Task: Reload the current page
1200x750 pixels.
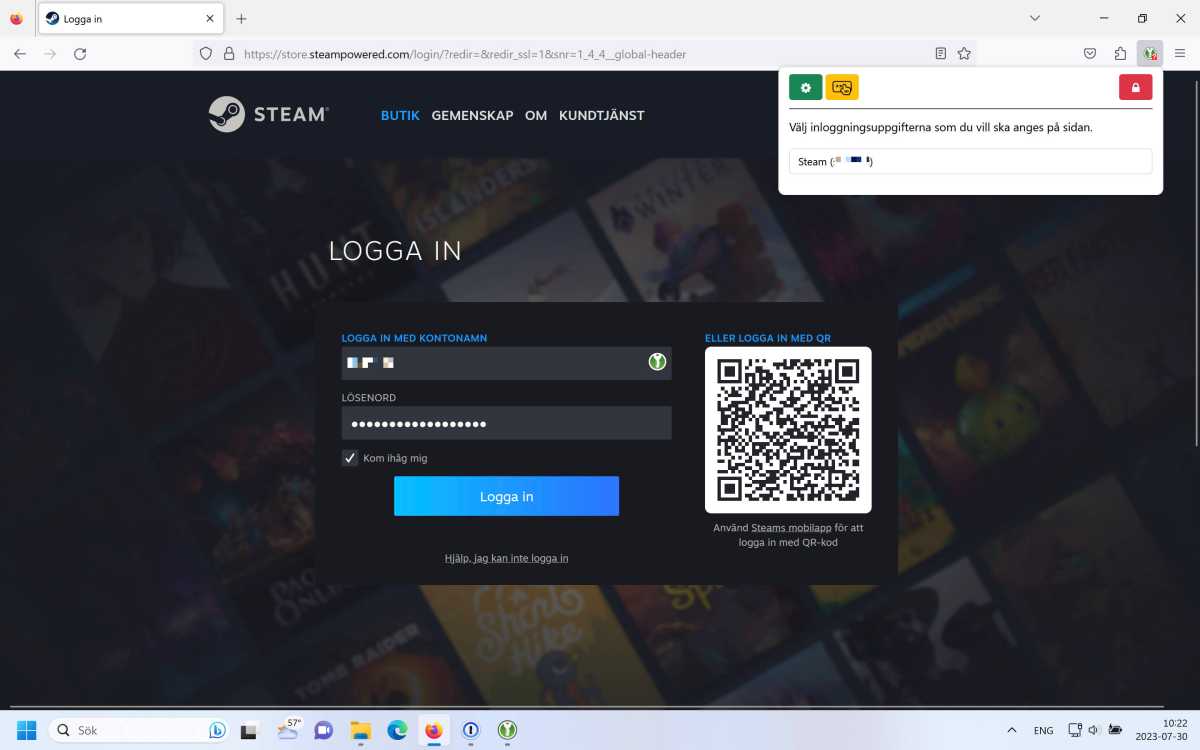Action: point(80,54)
